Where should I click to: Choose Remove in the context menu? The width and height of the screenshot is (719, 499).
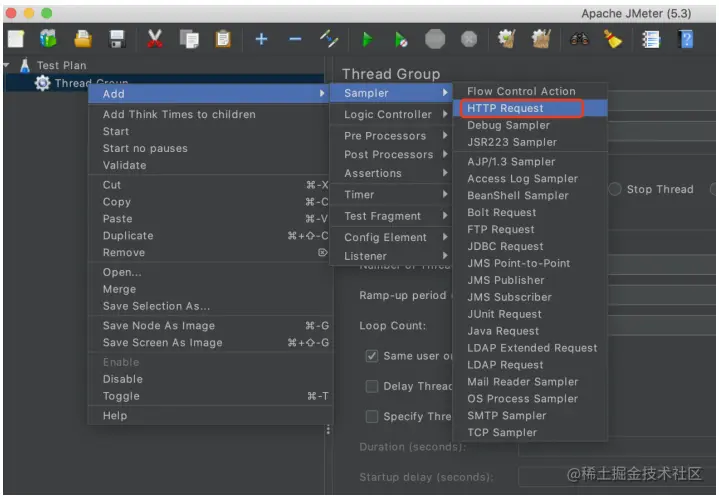pyautogui.click(x=209, y=253)
